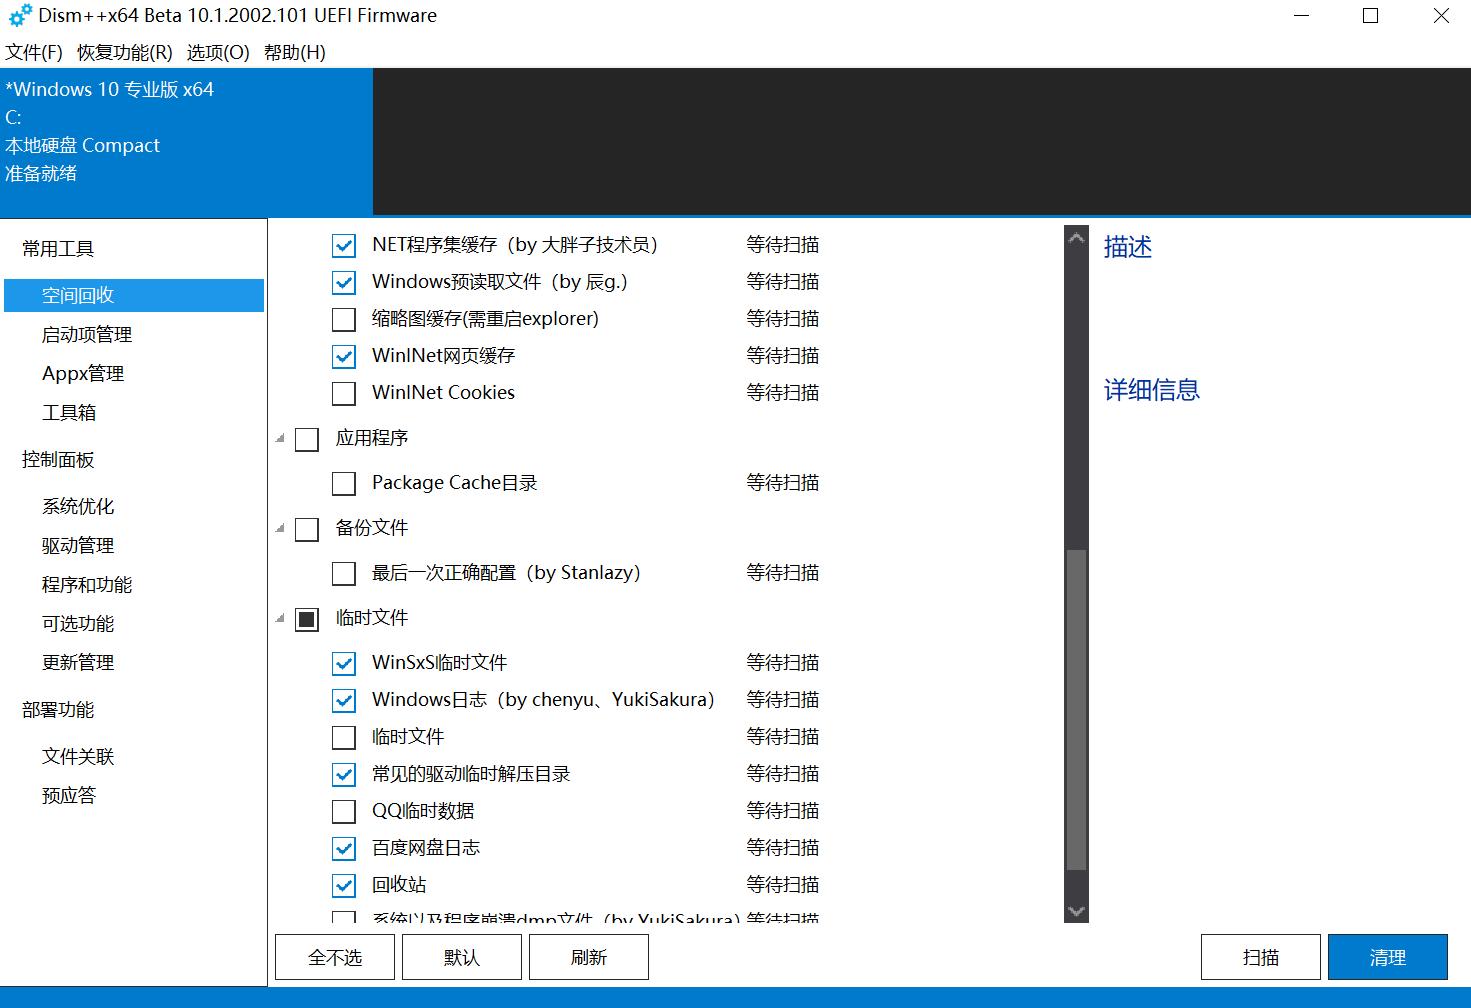
Task: Open 工具箱 in the sidebar
Action: click(68, 411)
